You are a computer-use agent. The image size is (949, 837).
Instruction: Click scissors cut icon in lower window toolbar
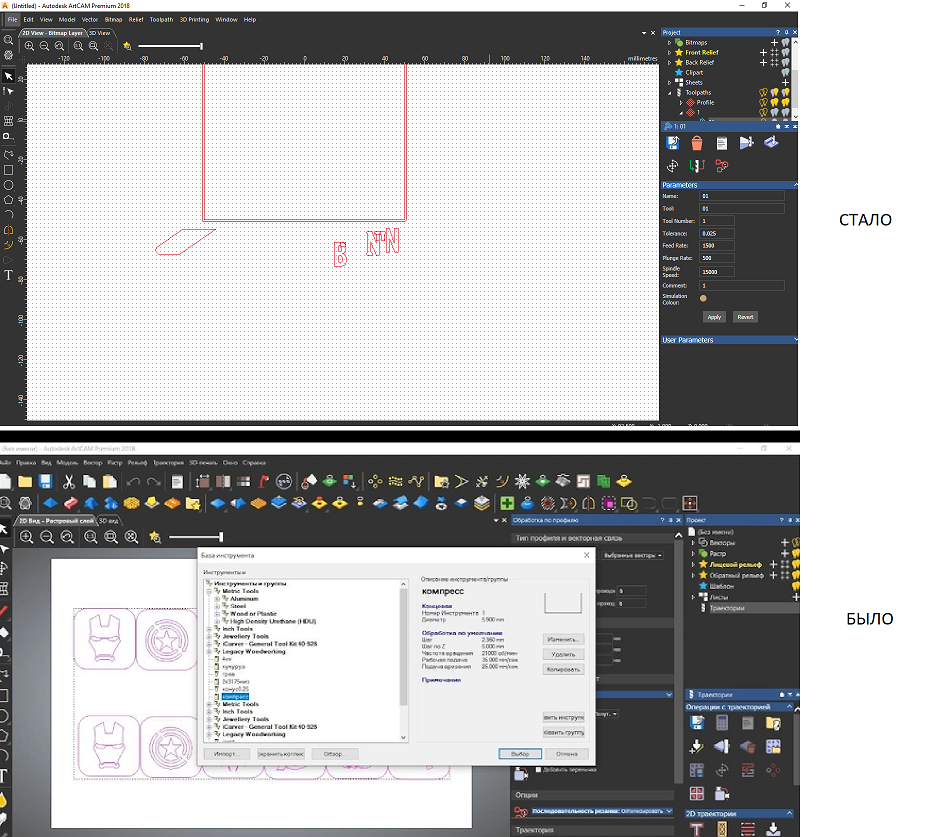point(68,481)
